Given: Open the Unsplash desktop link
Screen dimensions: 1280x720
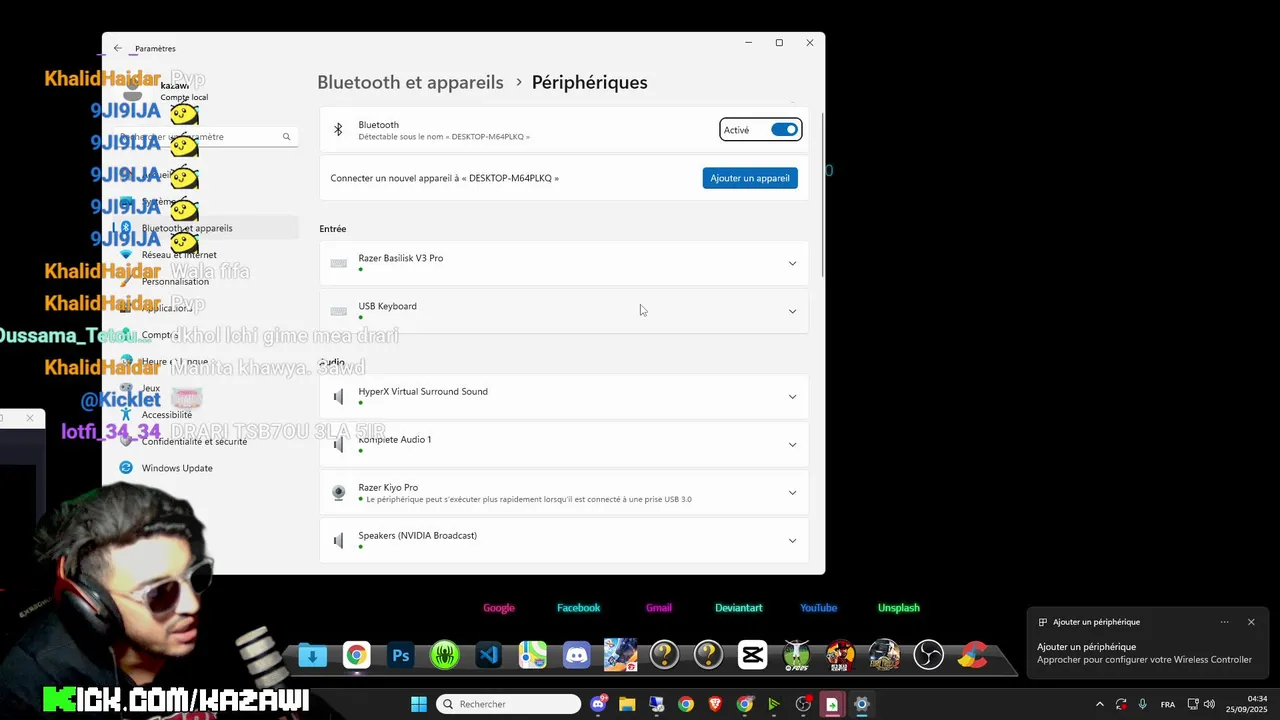Looking at the screenshot, I should tap(899, 608).
